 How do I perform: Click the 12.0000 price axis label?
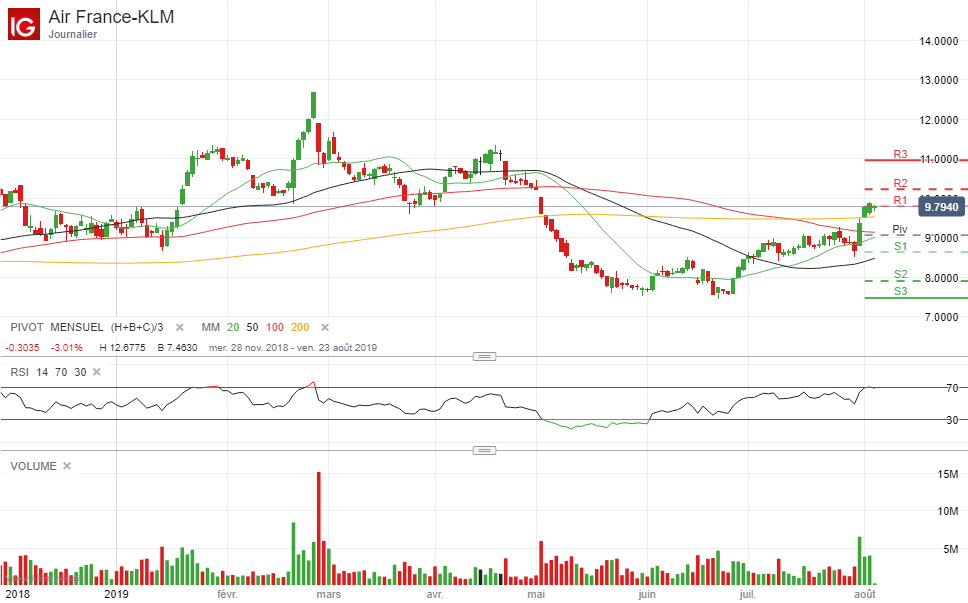(x=938, y=120)
